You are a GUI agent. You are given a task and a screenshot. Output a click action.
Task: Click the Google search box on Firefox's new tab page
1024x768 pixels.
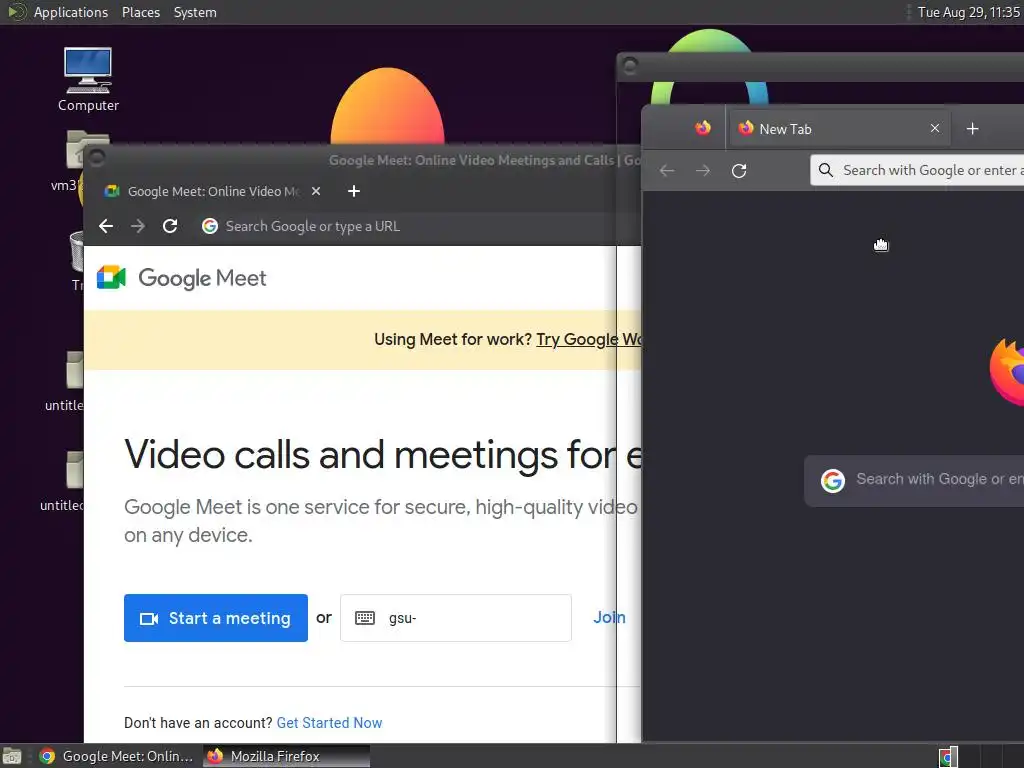point(914,481)
